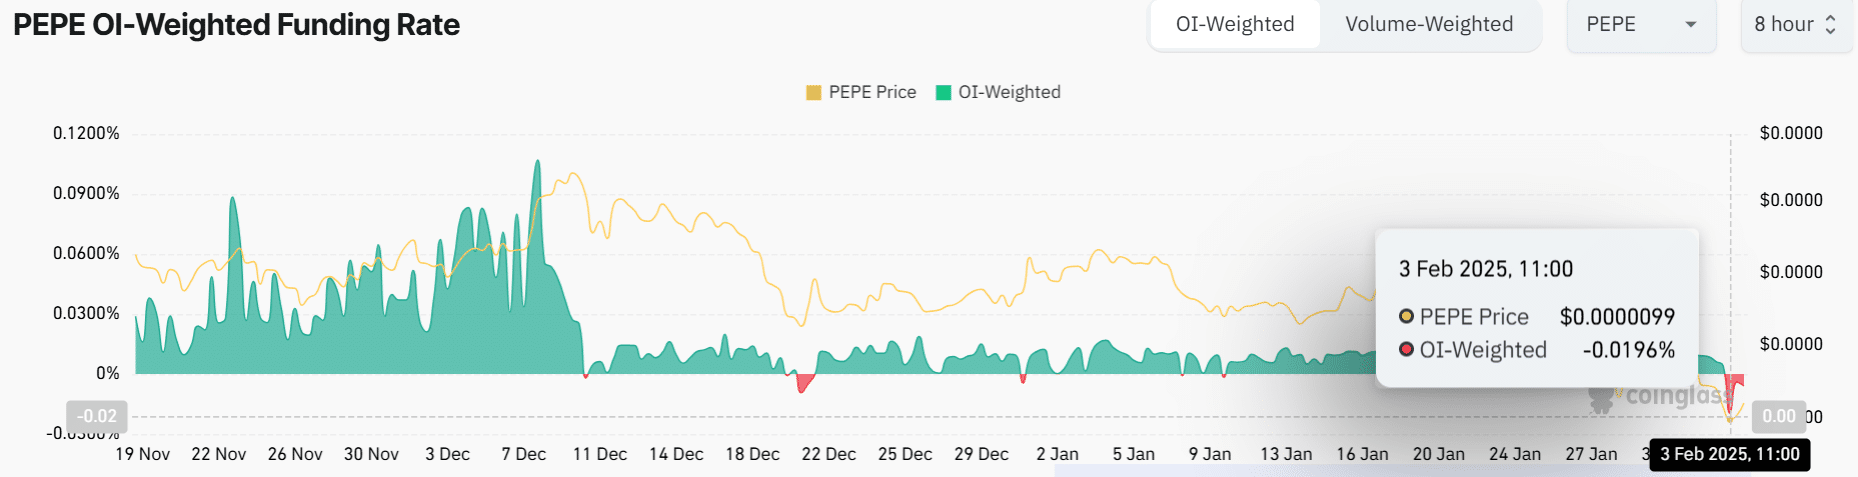Click the yellow PEPE Price tooltip marker
The height and width of the screenshot is (477, 1858).
[1406, 317]
